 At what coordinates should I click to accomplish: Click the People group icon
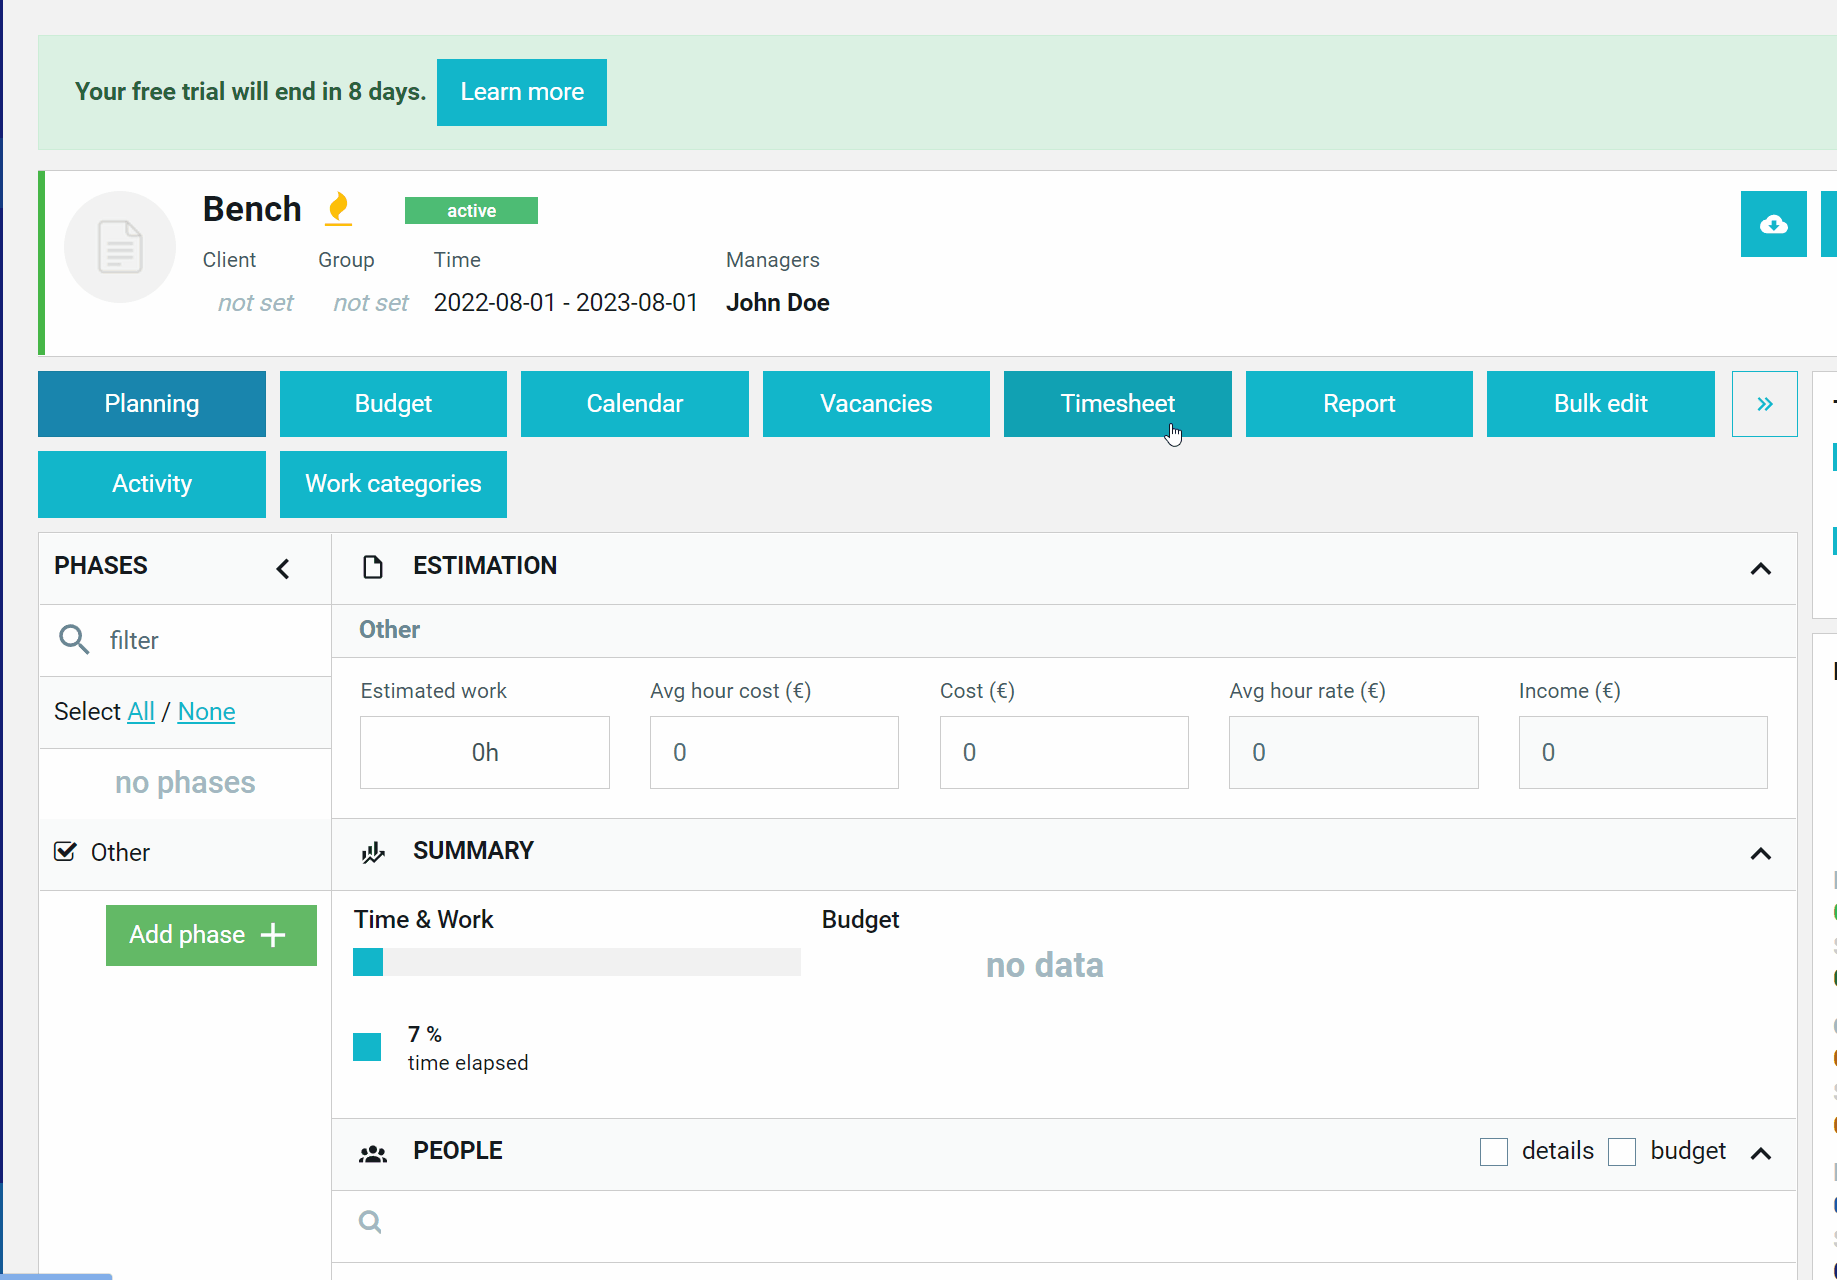tap(373, 1154)
